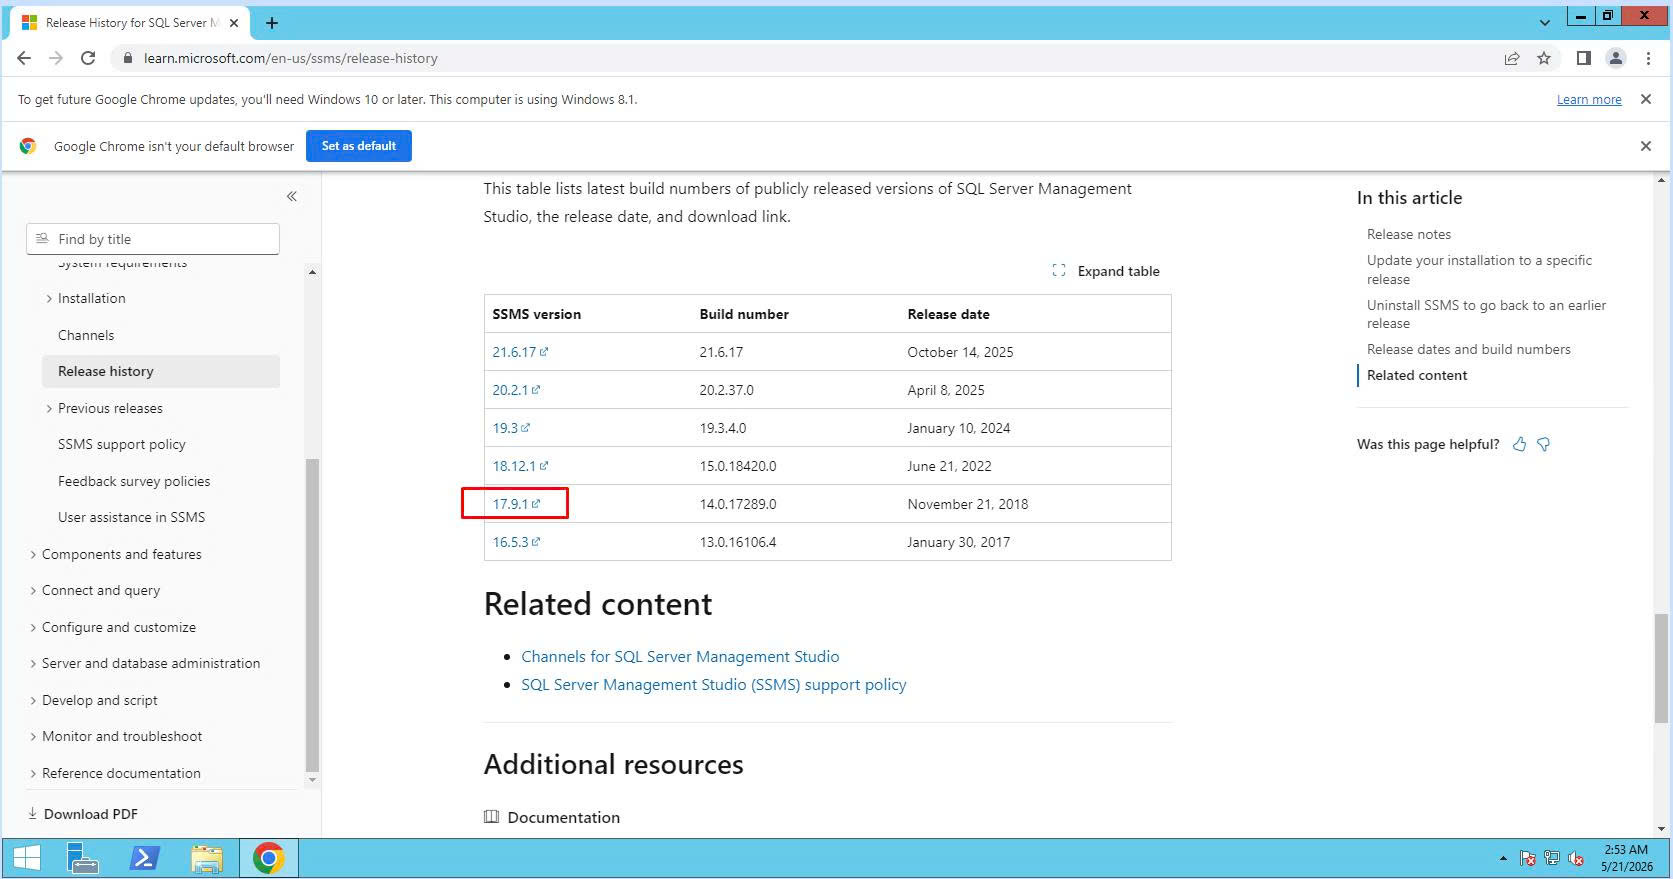The width and height of the screenshot is (1673, 879).
Task: Download SSMS version 16.5.3
Action: pyautogui.click(x=516, y=542)
